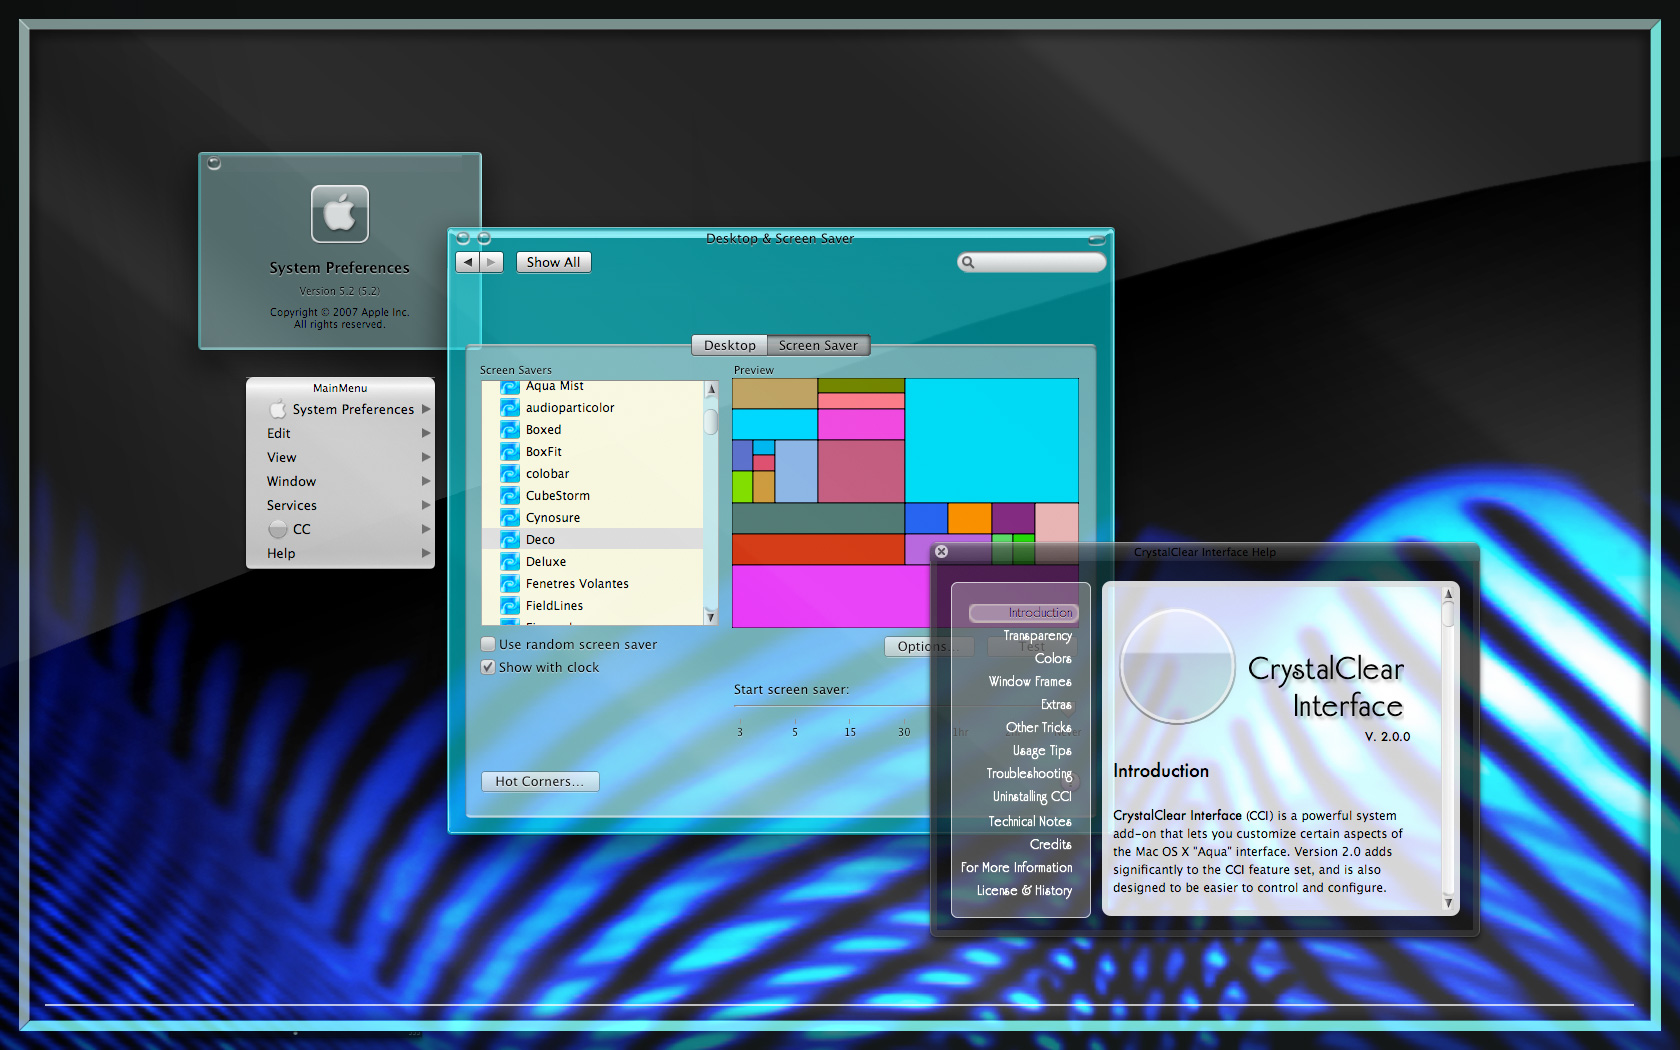Switch to the Screen Saver tab
Image resolution: width=1680 pixels, height=1050 pixels.
[x=818, y=345]
